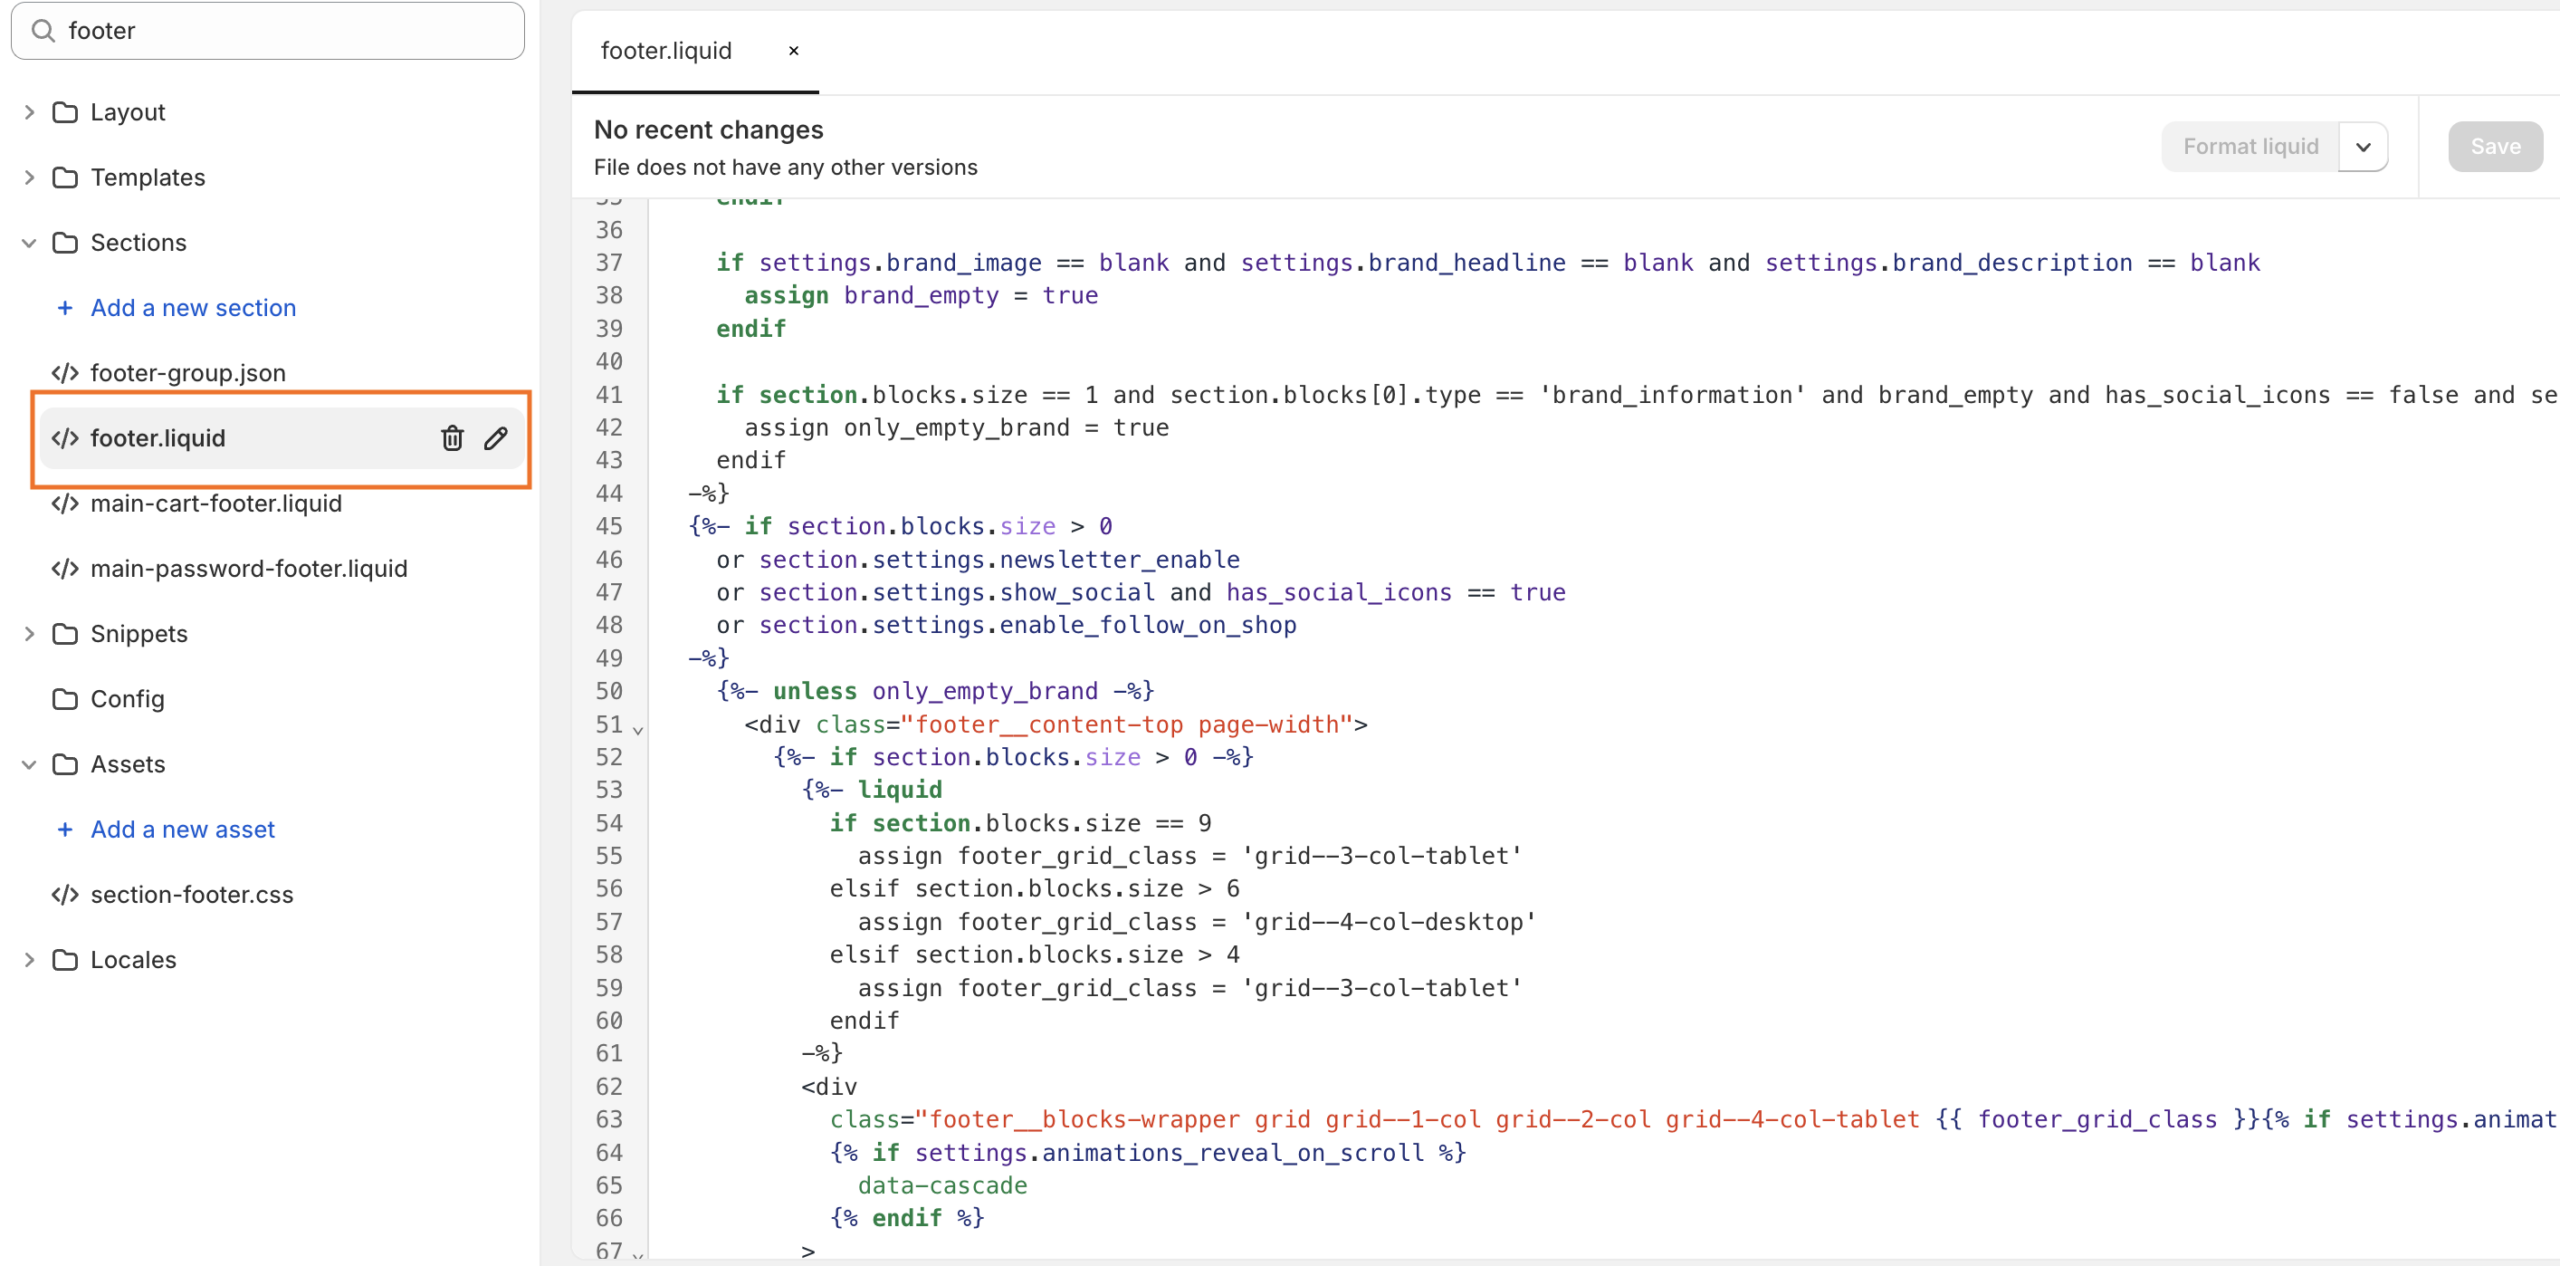This screenshot has height=1266, width=2560.
Task: Click 'File does not have any other versions' text
Action: (786, 168)
